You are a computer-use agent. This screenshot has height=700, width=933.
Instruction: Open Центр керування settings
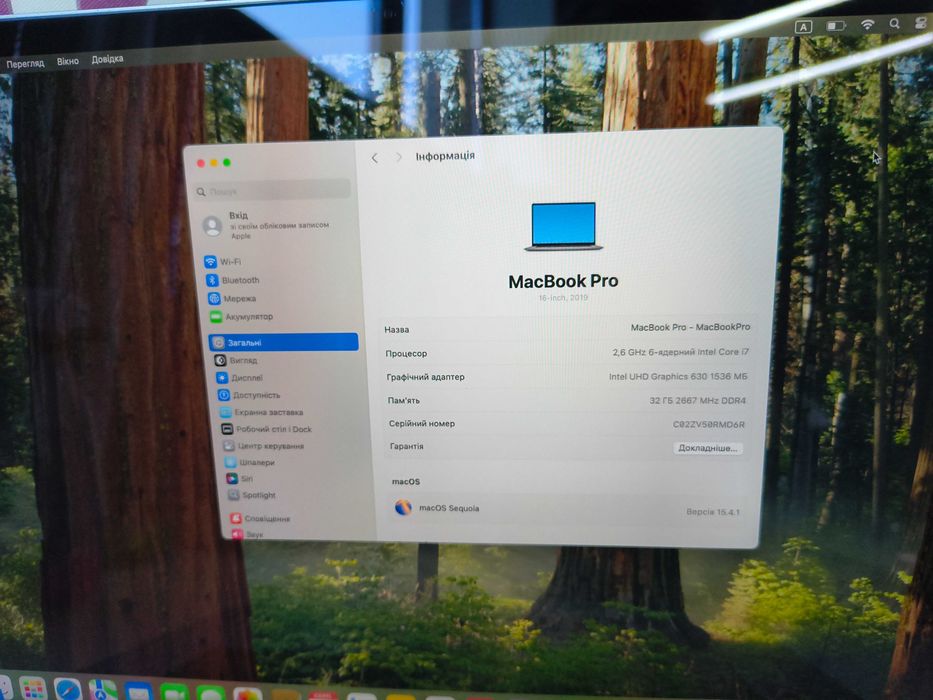click(x=264, y=445)
